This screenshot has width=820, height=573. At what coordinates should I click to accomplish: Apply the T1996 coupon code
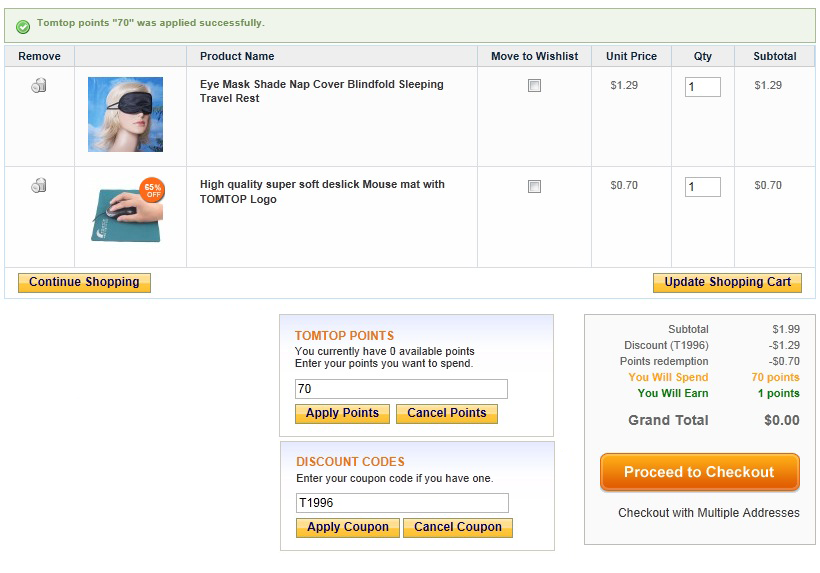(x=347, y=527)
